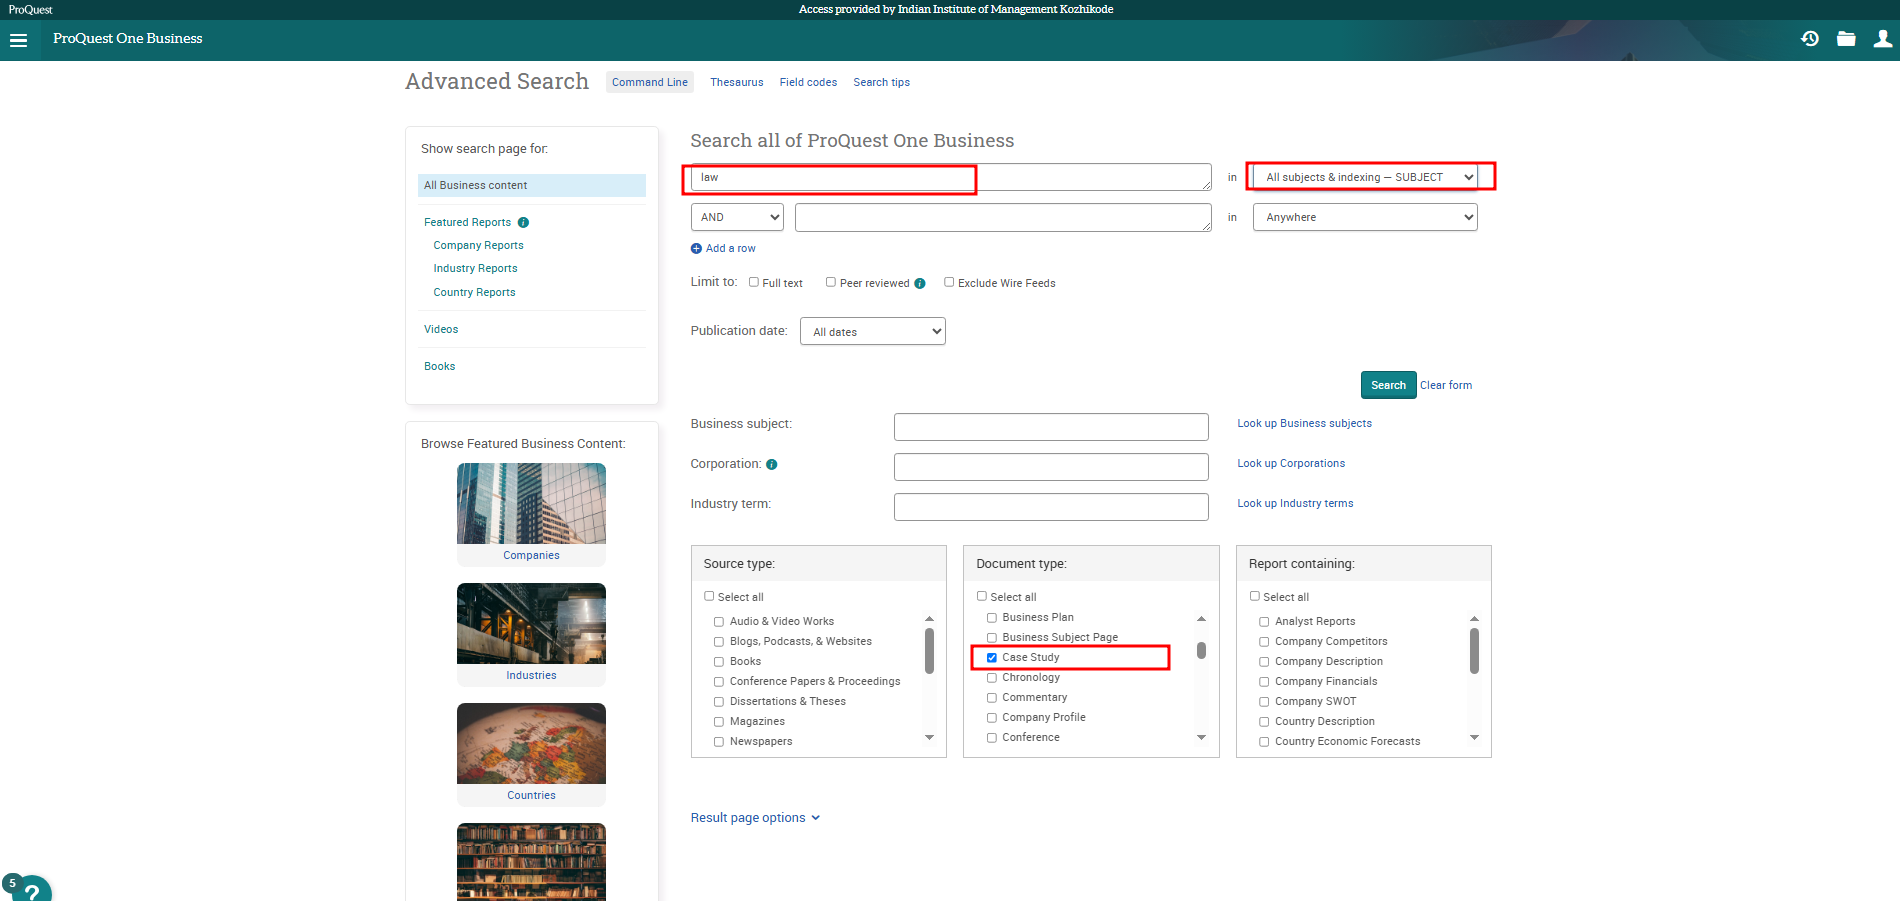1900x901 pixels.
Task: Open the AND boolean operator dropdown
Action: [x=737, y=218]
